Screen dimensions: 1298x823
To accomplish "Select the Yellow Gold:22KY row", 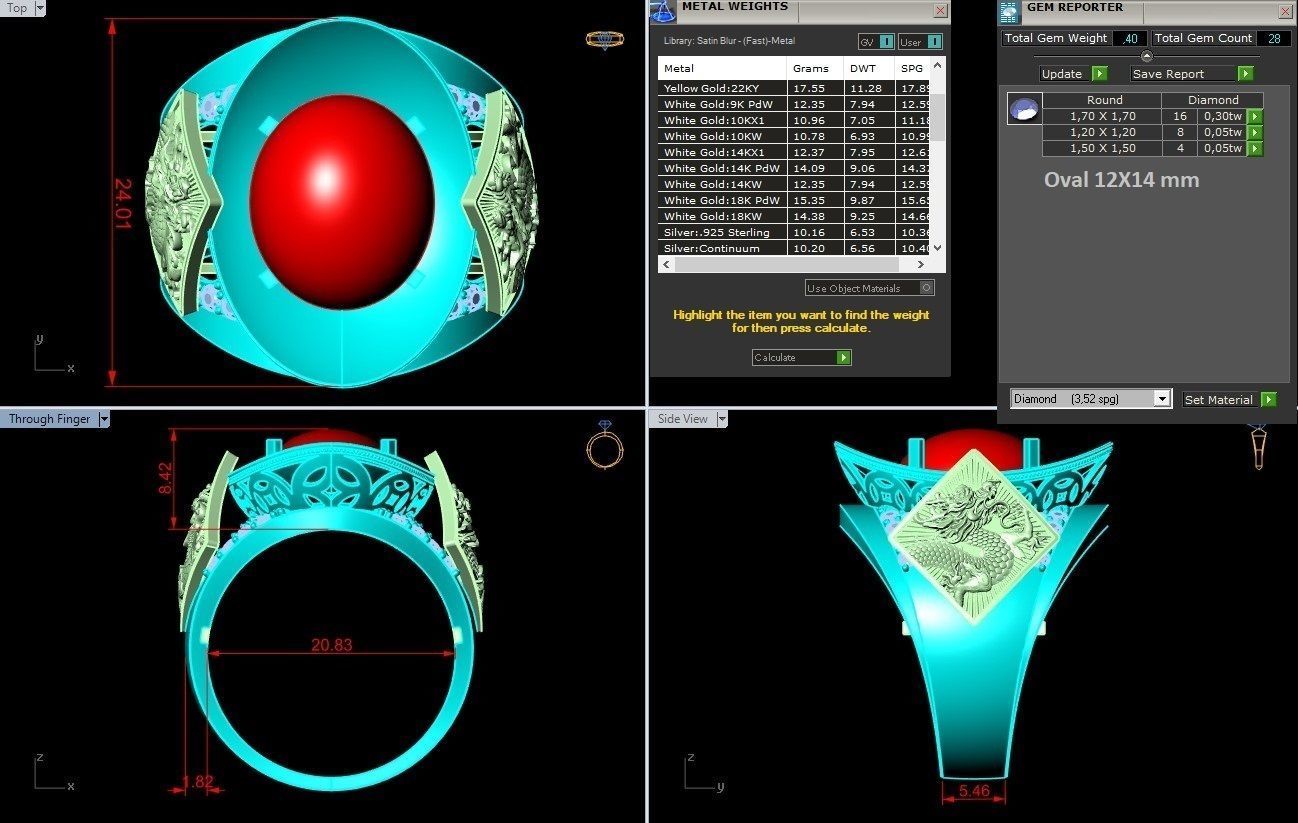I will (794, 88).
